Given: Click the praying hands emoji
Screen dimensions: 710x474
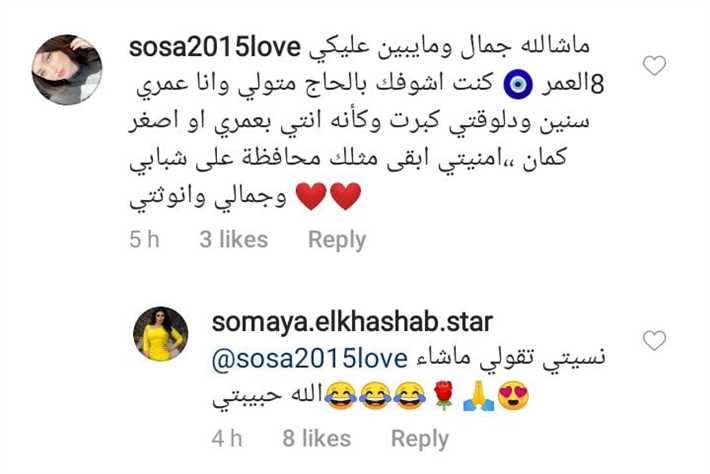Looking at the screenshot, I should click(x=478, y=396).
